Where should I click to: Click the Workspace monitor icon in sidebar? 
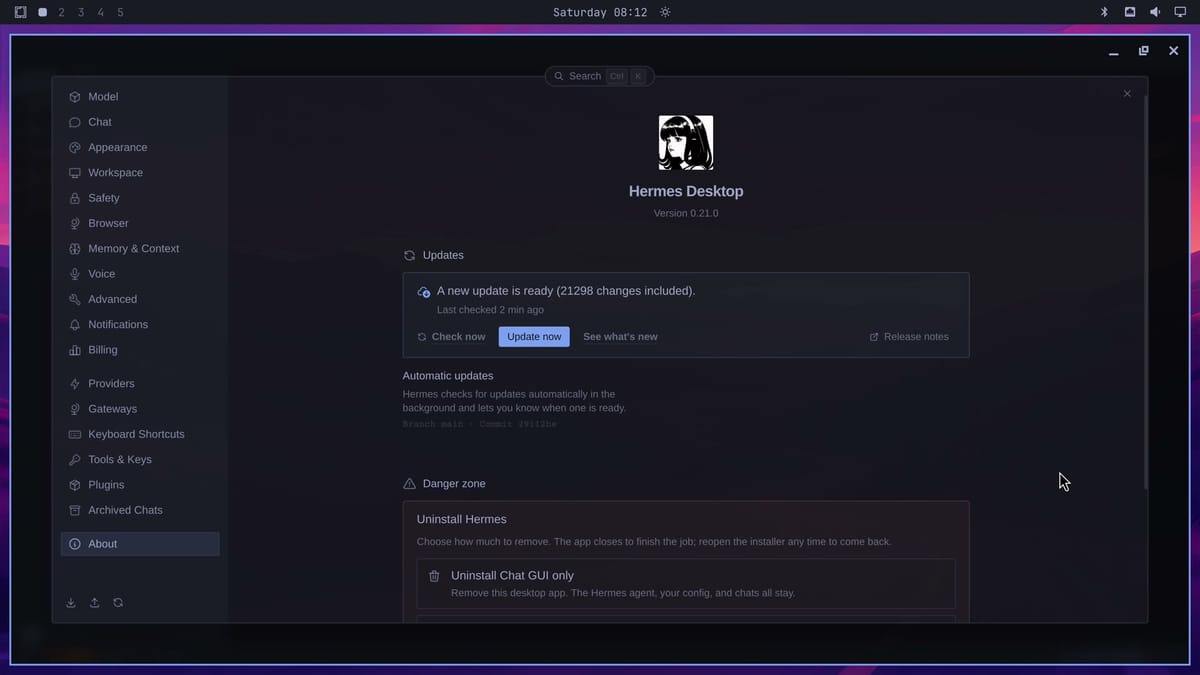click(x=75, y=173)
